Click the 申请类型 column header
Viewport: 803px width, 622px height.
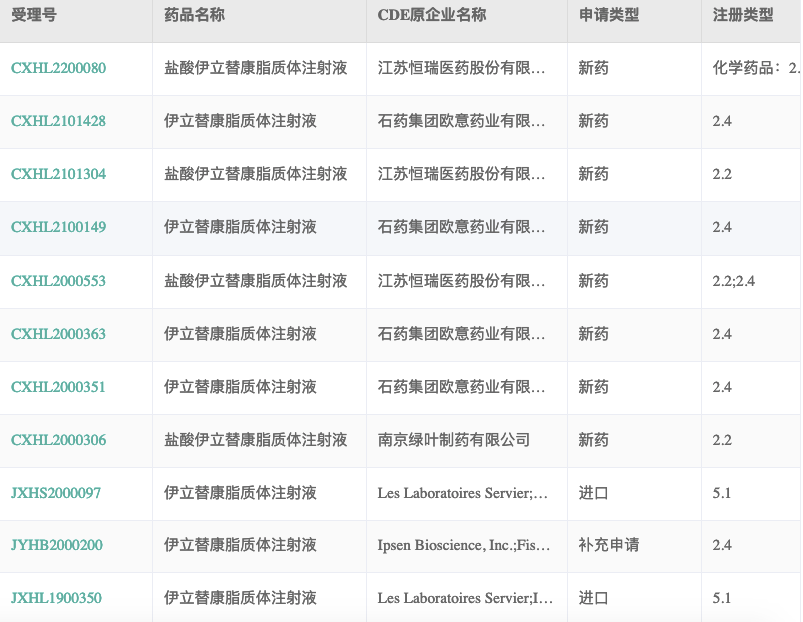(x=609, y=17)
